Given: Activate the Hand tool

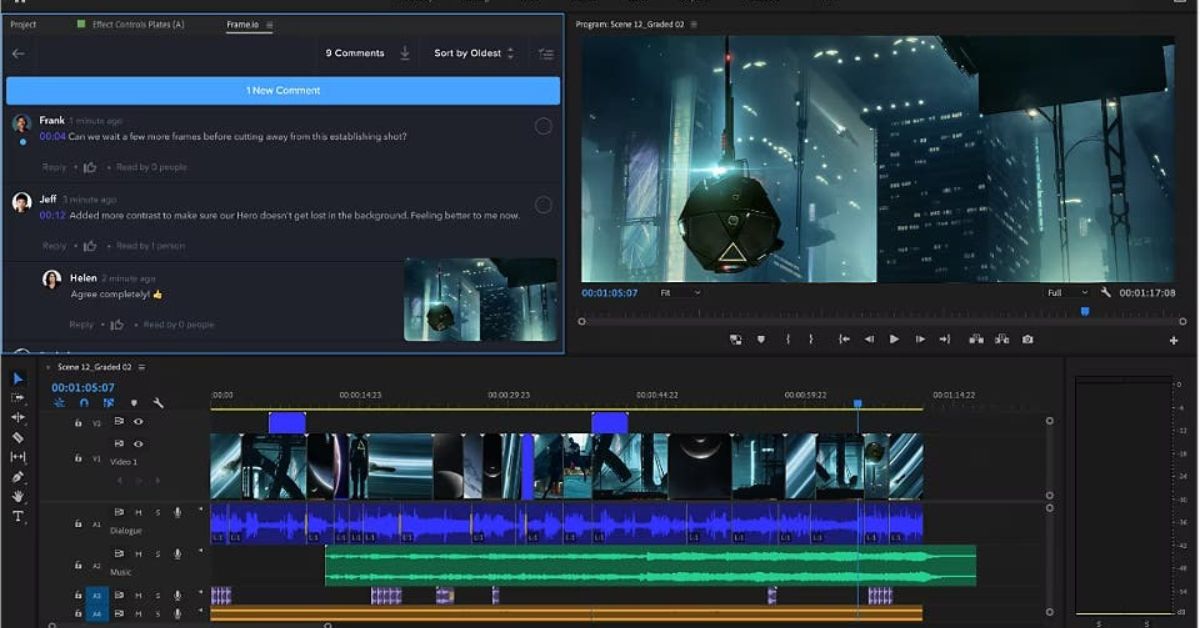Looking at the screenshot, I should coord(18,496).
